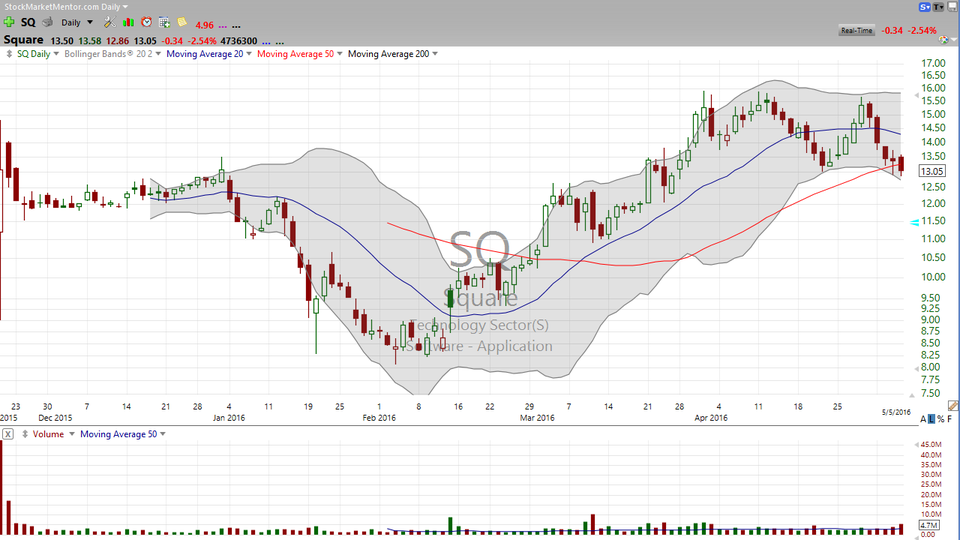Open the Daily timeframe dropdown

point(76,22)
